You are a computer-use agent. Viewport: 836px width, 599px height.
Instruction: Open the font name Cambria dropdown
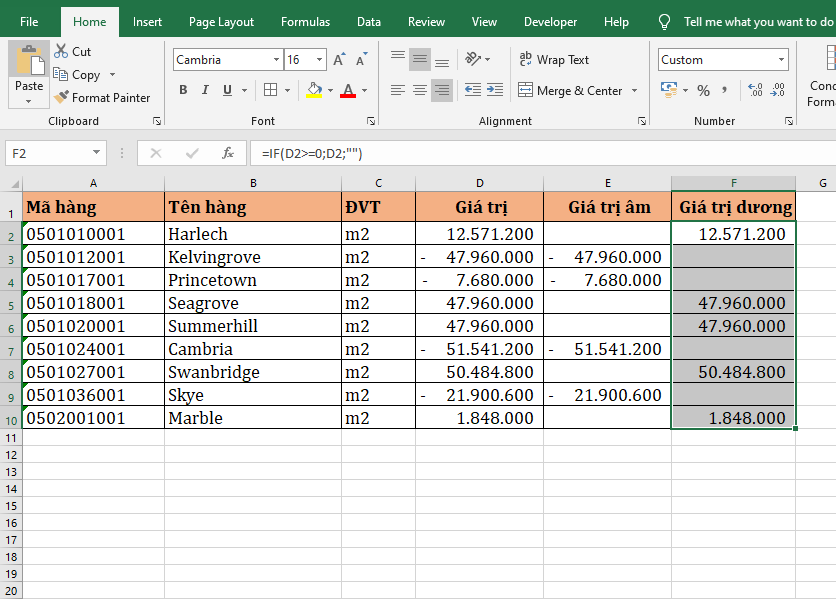point(277,60)
